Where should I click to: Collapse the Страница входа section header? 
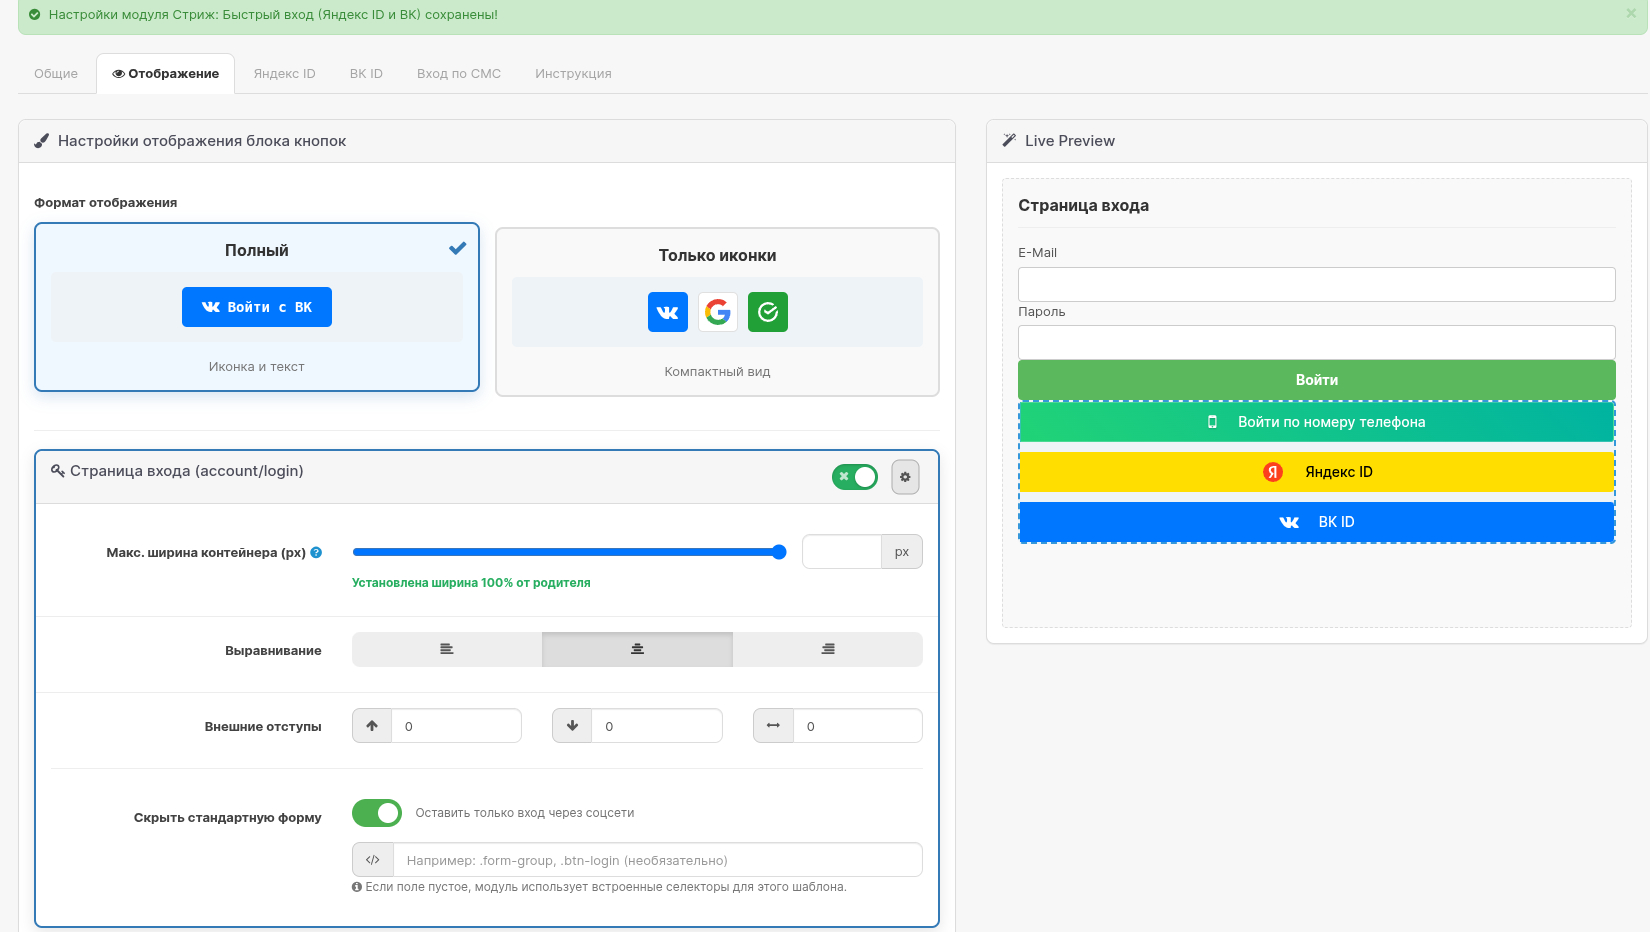187,471
